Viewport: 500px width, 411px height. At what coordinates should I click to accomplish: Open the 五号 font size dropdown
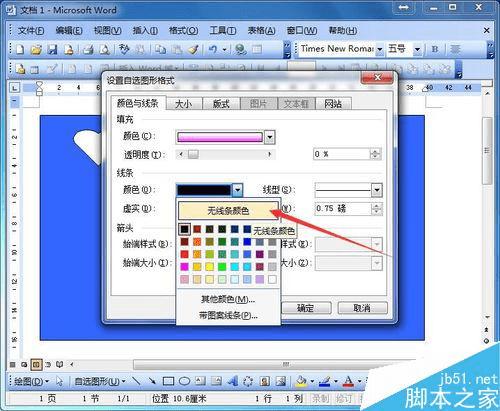(417, 49)
